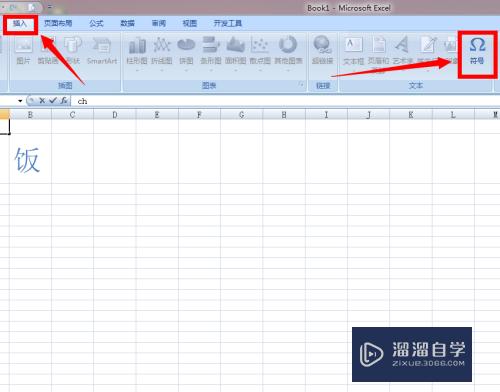Image resolution: width=500 pixels, height=392 pixels.
Task: Select column C header
Action: [x=72, y=115]
